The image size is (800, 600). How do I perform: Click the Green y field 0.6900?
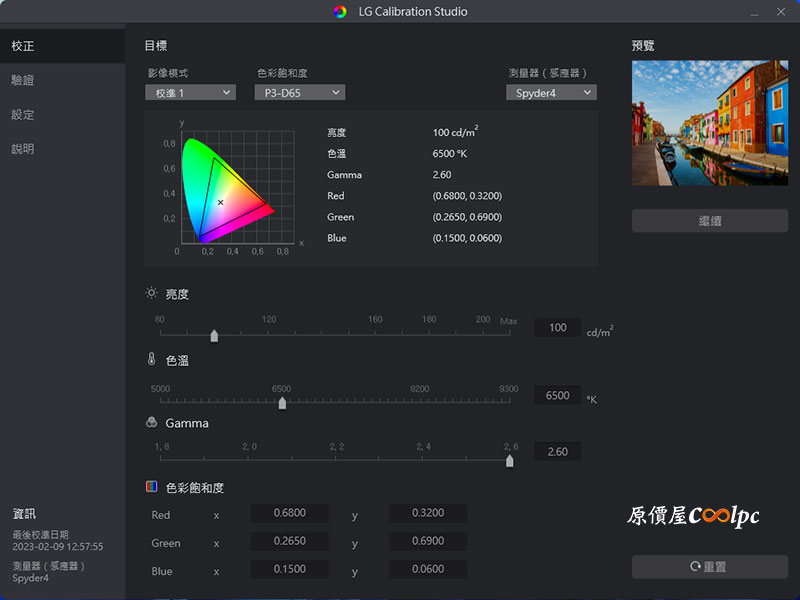[x=428, y=541]
